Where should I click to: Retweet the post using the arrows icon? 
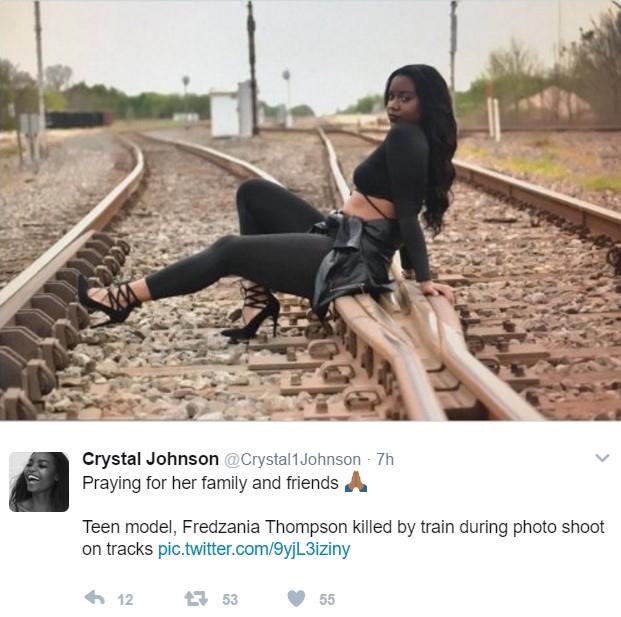point(196,598)
